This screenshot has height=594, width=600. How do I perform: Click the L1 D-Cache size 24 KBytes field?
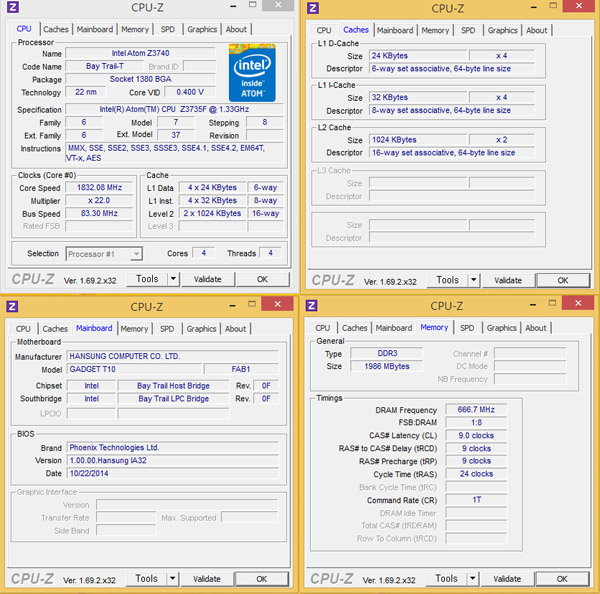pyautogui.click(x=418, y=55)
